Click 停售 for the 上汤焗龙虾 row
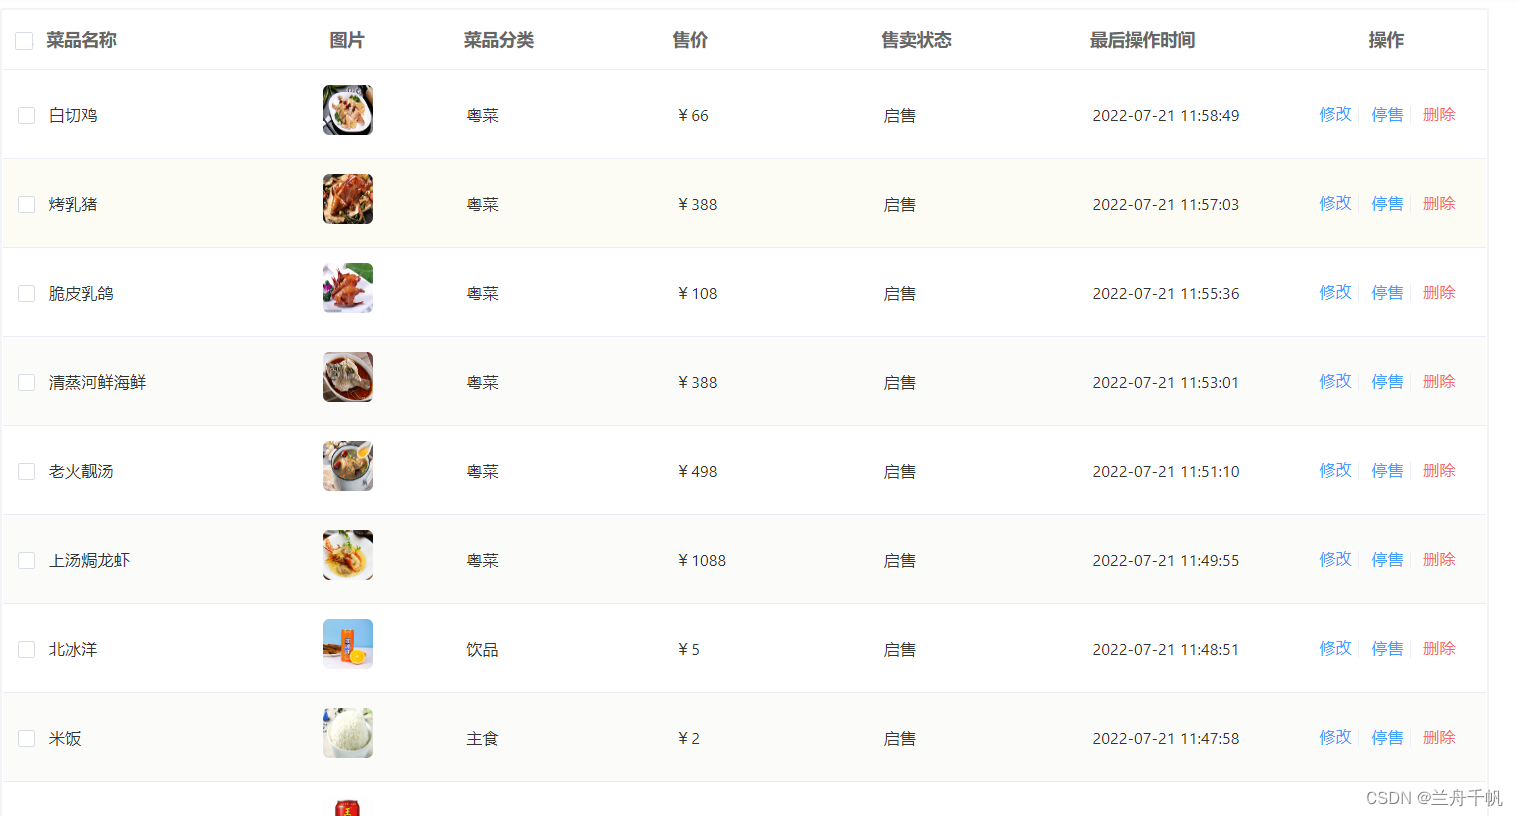 click(x=1387, y=559)
